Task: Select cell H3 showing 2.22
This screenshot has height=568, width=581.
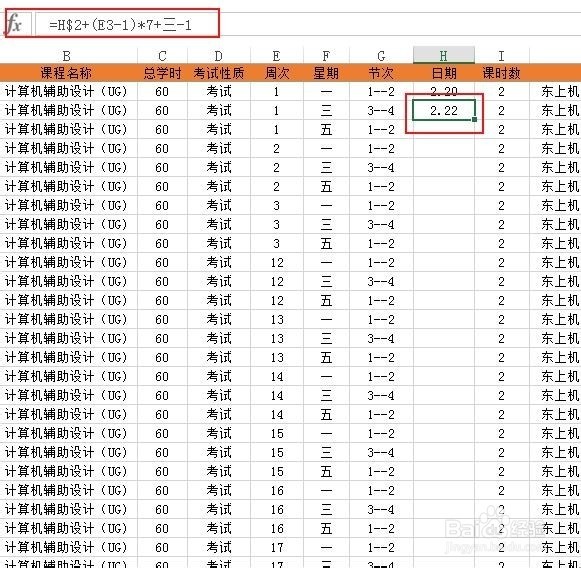Action: [x=444, y=110]
